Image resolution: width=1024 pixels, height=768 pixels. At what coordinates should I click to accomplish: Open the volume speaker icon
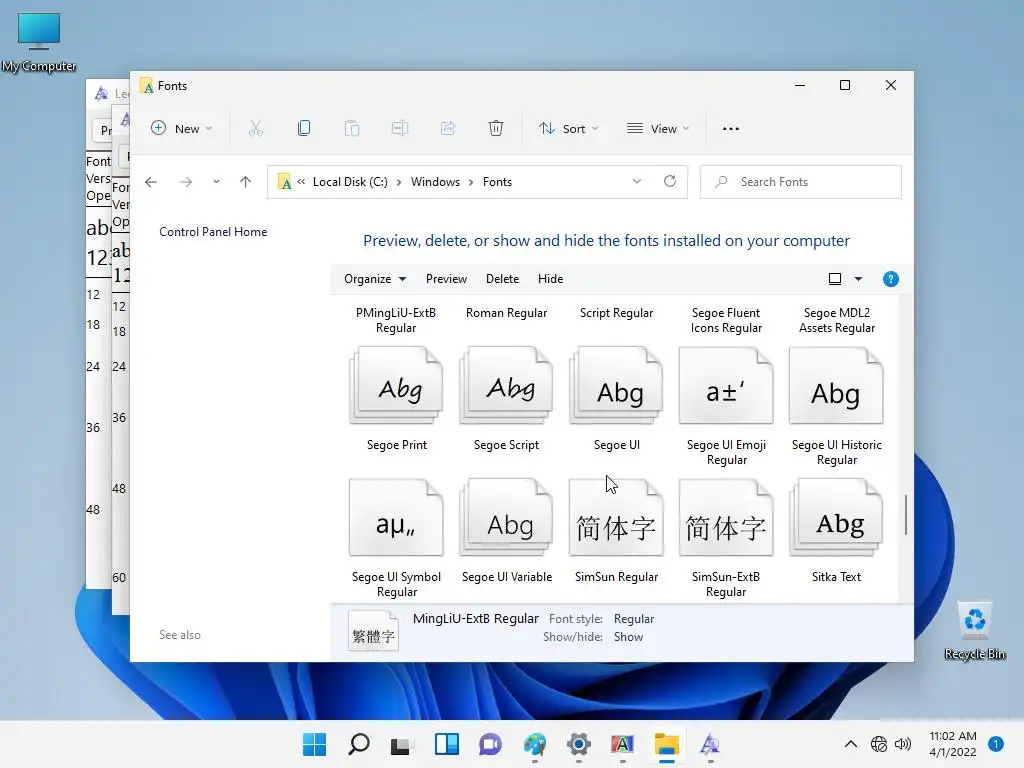point(903,744)
